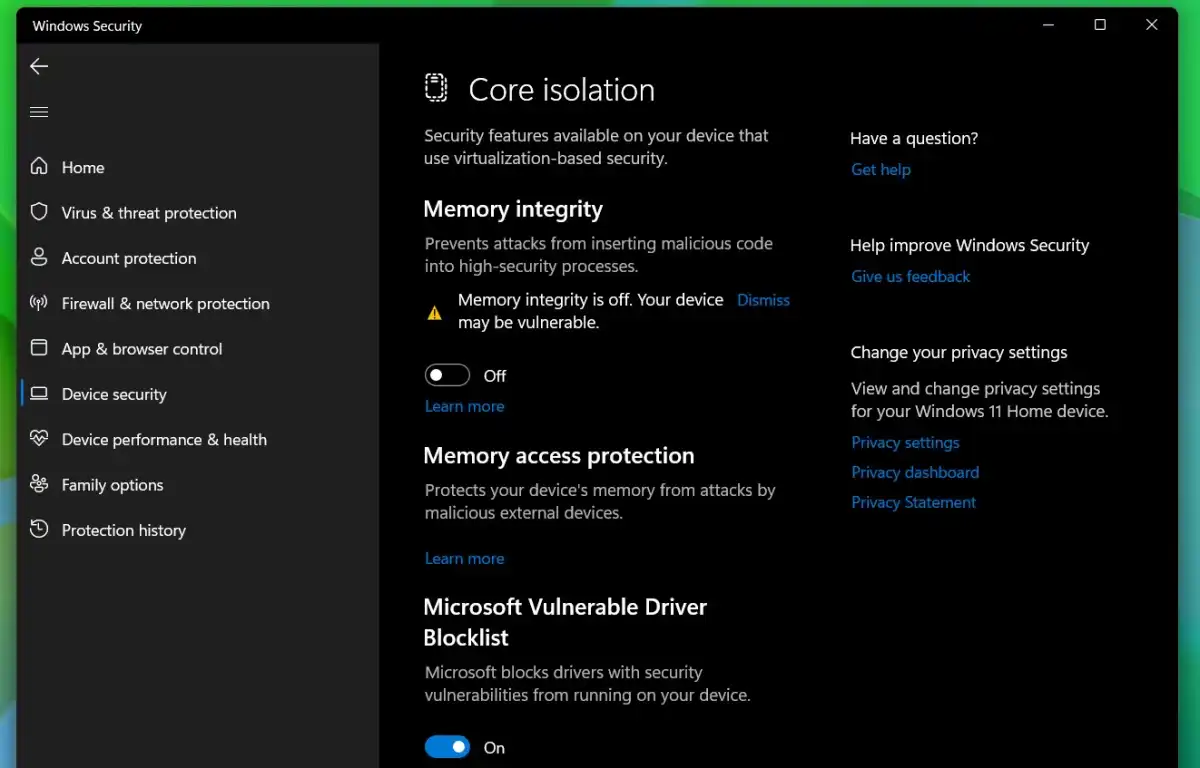The image size is (1200, 768).
Task: Select the Account protection shield icon
Action: point(40,258)
